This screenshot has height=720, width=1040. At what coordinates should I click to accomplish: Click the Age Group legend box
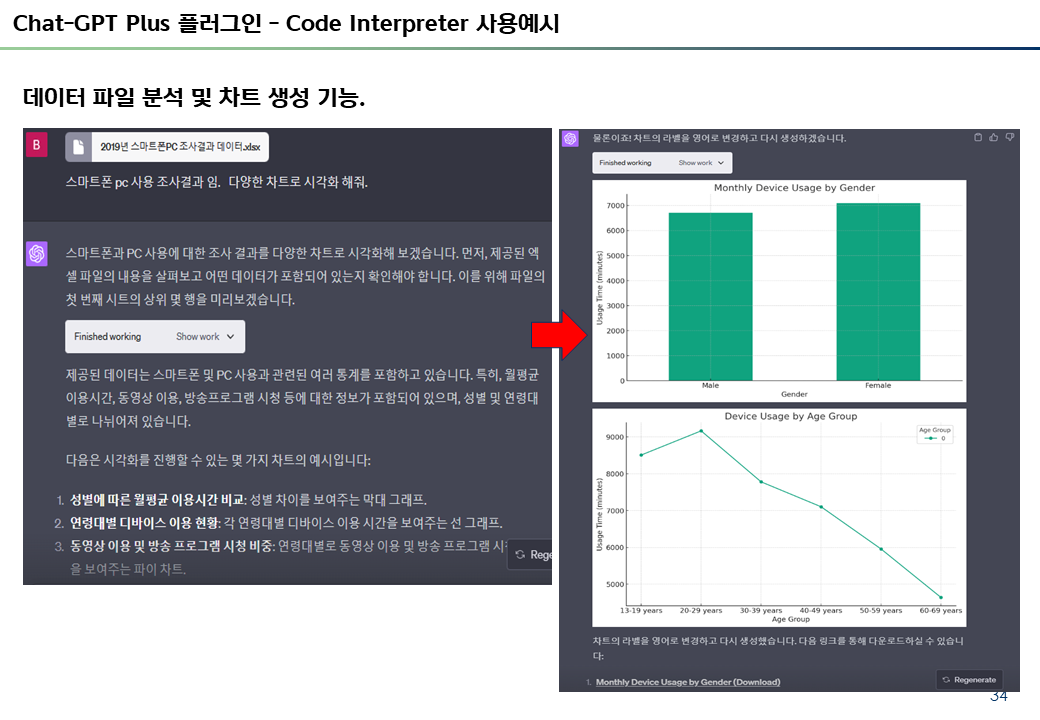click(935, 434)
